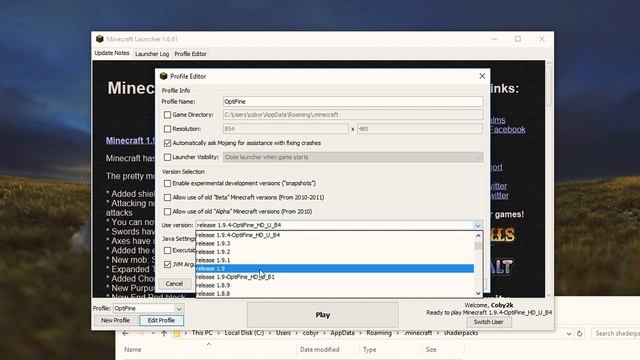Switch to Profile Editor tab
The height and width of the screenshot is (360, 640).
point(190,54)
